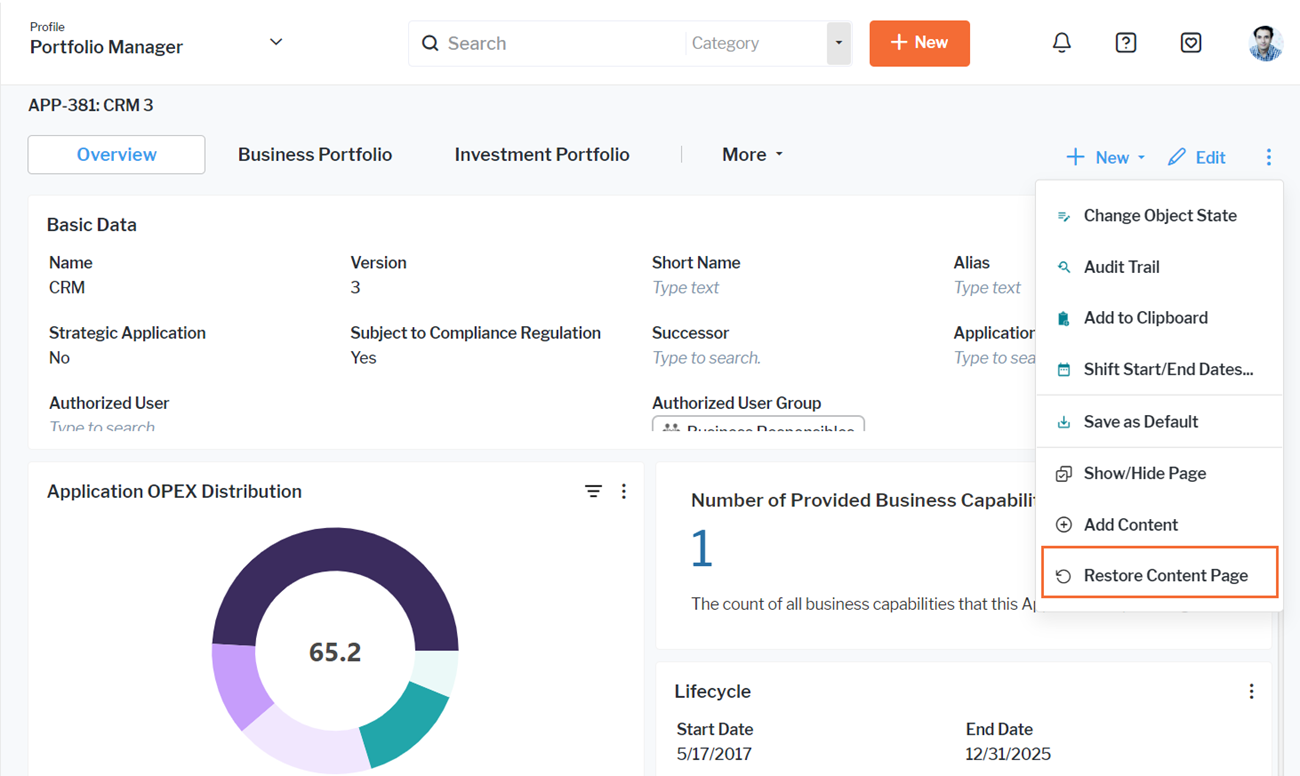Expand the More tabs dropdown
The height and width of the screenshot is (776, 1300).
752,155
